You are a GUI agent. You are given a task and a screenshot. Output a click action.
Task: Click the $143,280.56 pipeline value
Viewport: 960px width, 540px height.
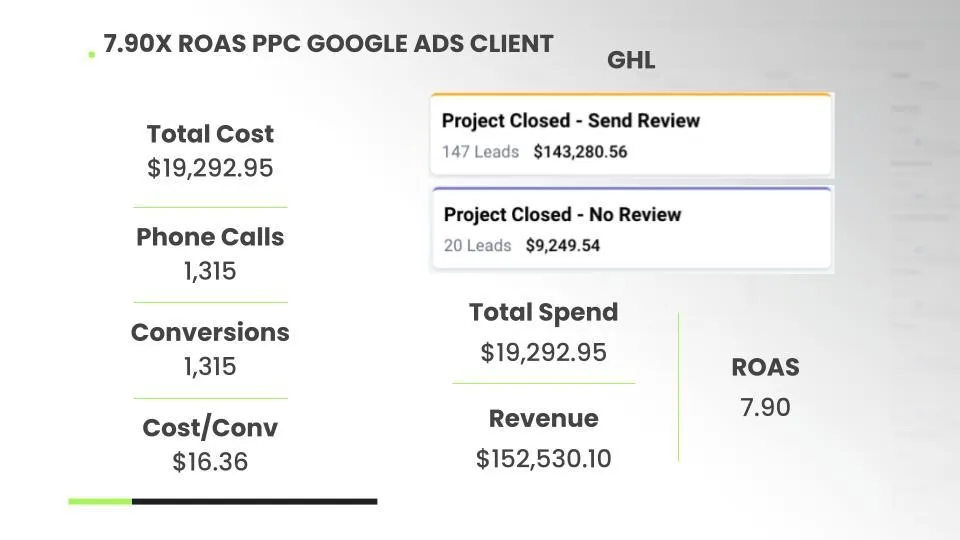click(x=580, y=152)
